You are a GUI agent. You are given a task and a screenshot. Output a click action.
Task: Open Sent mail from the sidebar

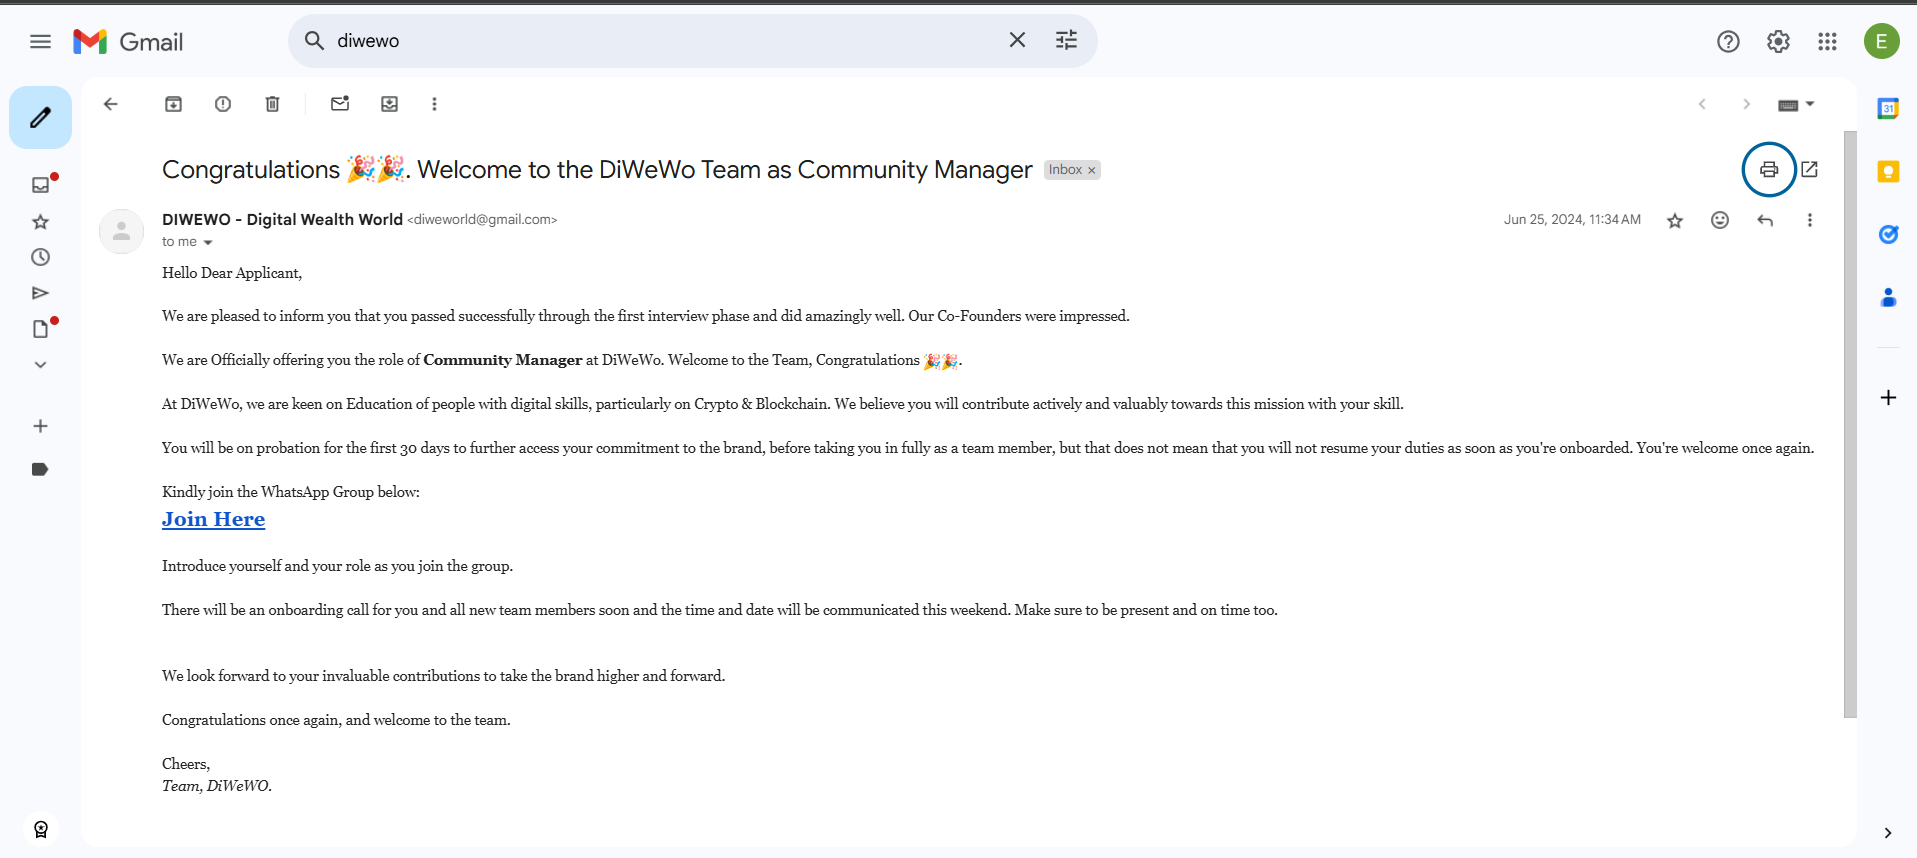point(40,293)
